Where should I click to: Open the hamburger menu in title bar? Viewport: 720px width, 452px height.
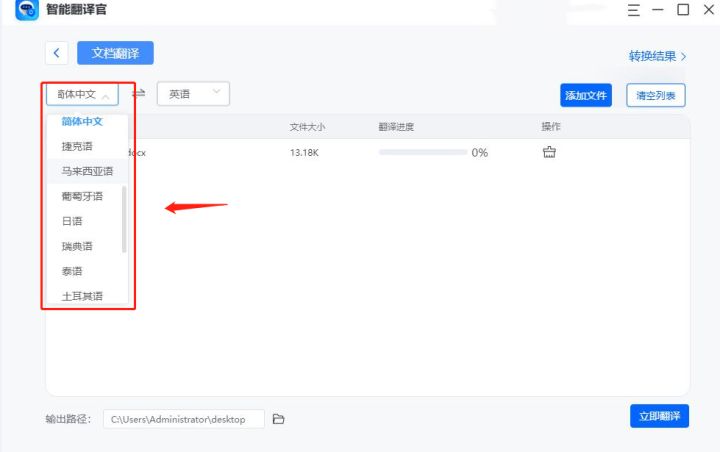pyautogui.click(x=634, y=10)
